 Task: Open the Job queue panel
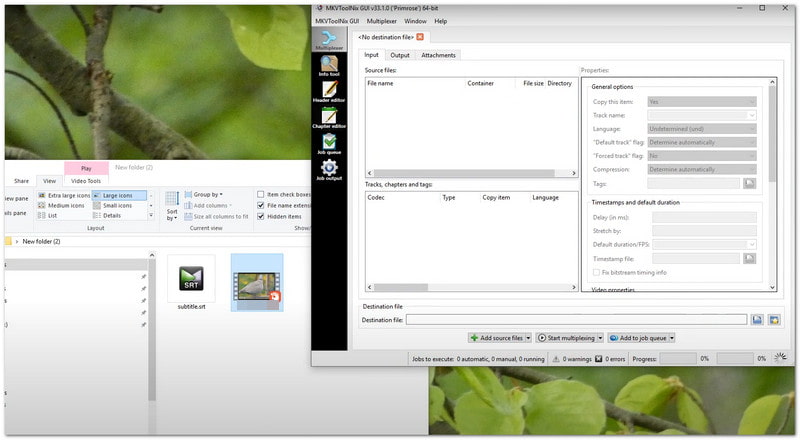coord(329,145)
